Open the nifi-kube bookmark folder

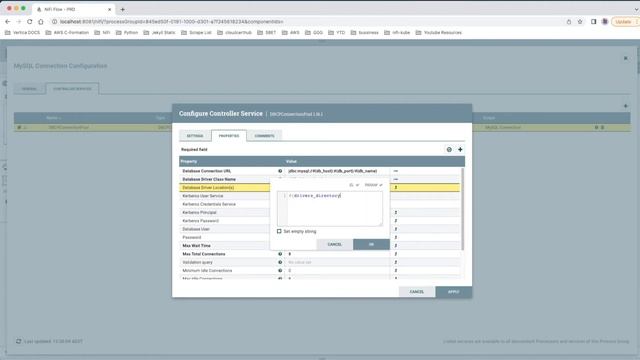click(x=397, y=33)
